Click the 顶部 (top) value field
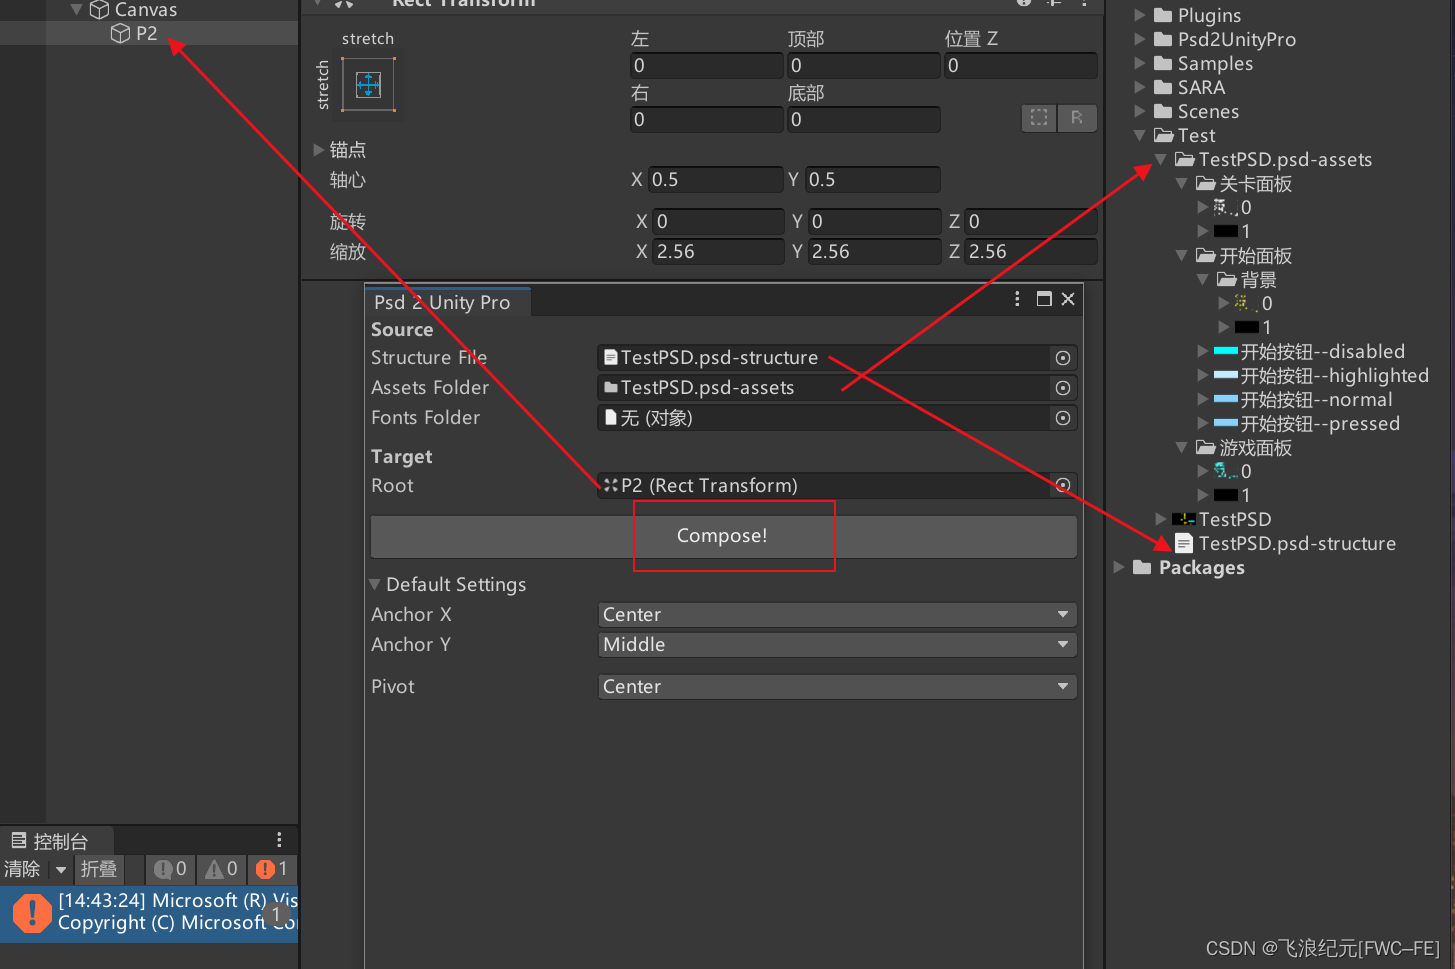The image size is (1455, 969). coord(864,66)
